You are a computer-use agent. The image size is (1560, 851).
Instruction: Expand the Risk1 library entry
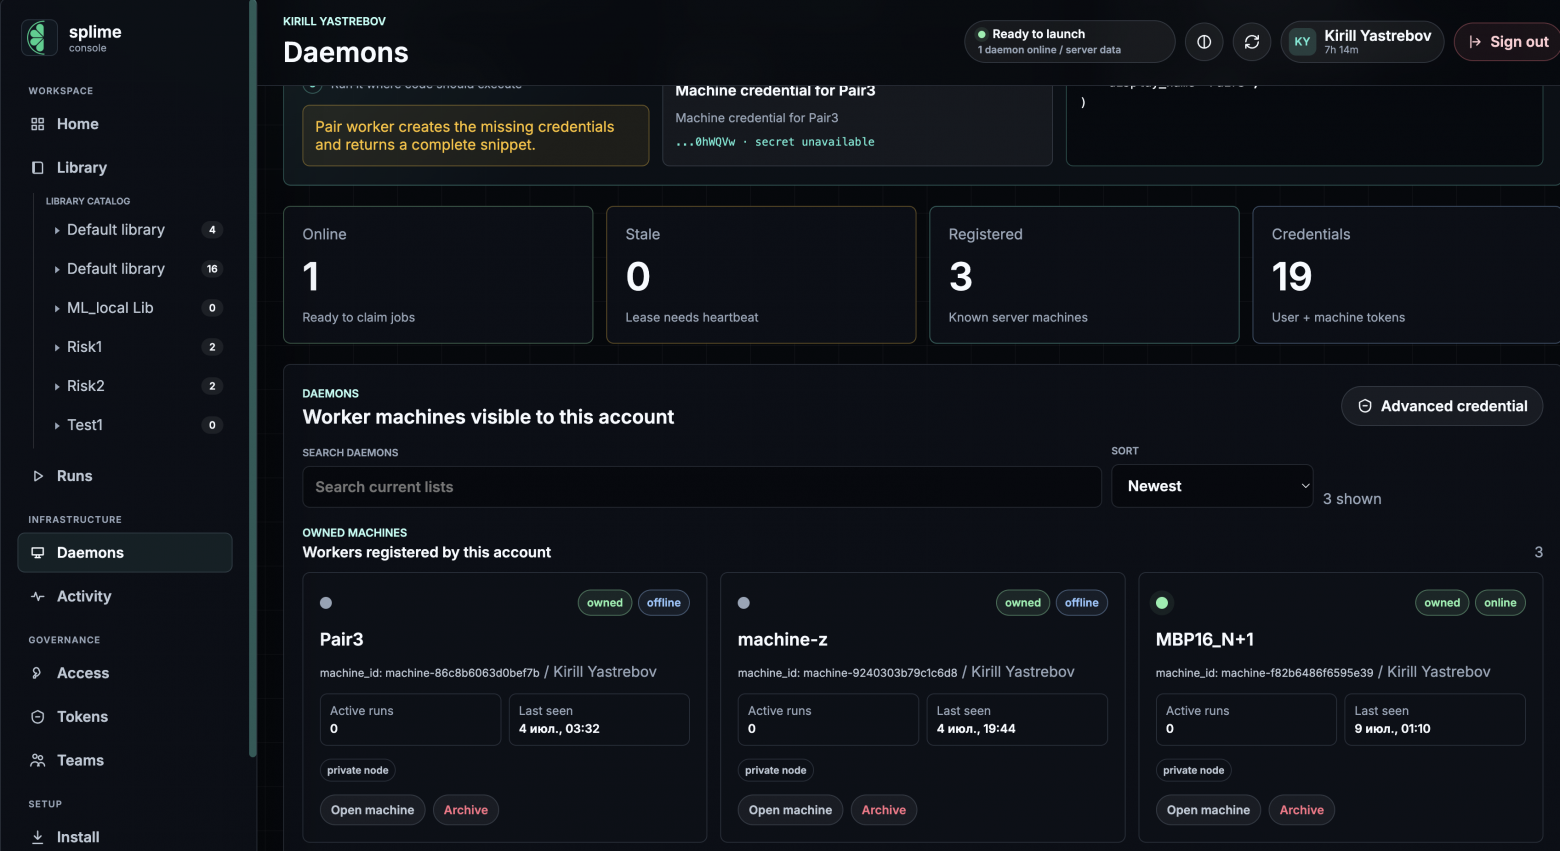tap(57, 347)
